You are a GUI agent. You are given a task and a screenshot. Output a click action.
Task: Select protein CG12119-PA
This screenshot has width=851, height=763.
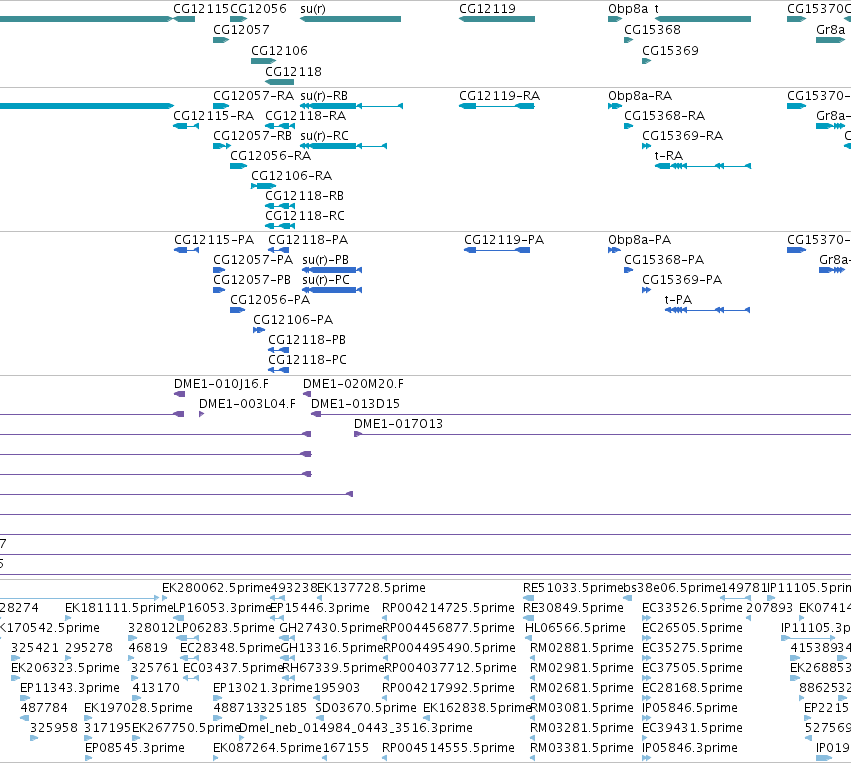tap(497, 250)
